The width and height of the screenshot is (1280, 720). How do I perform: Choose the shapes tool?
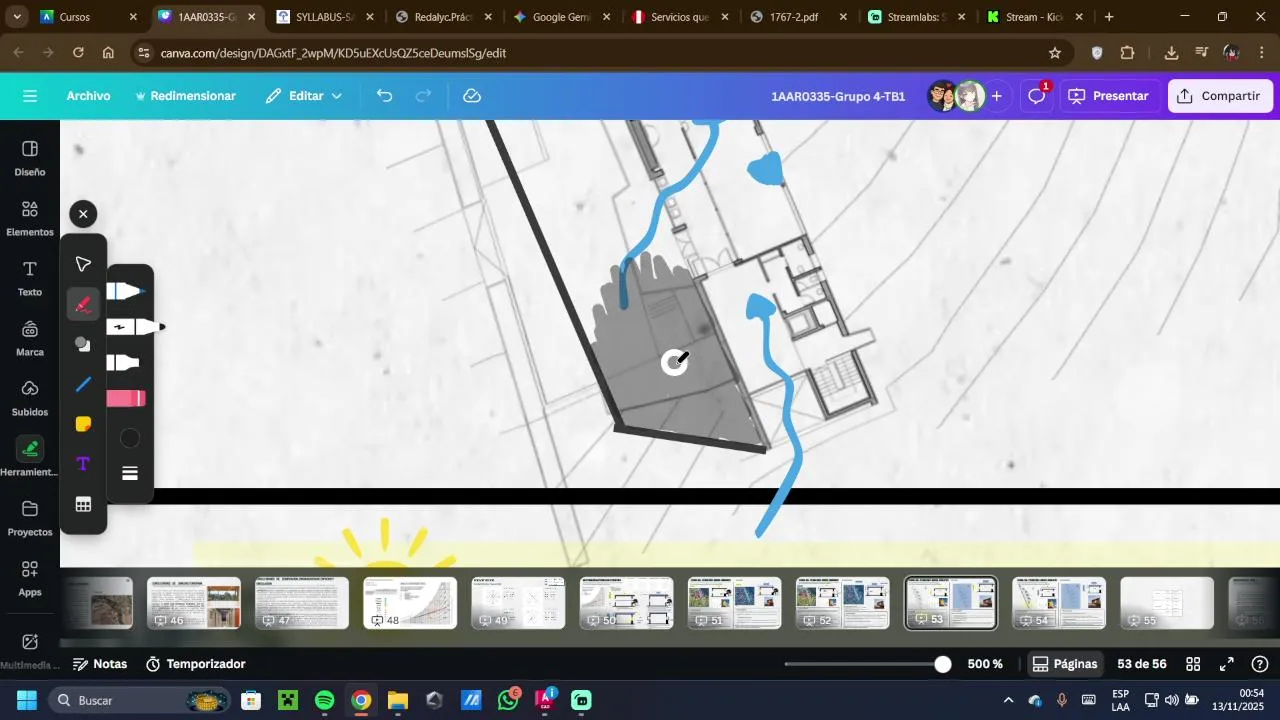click(x=83, y=344)
